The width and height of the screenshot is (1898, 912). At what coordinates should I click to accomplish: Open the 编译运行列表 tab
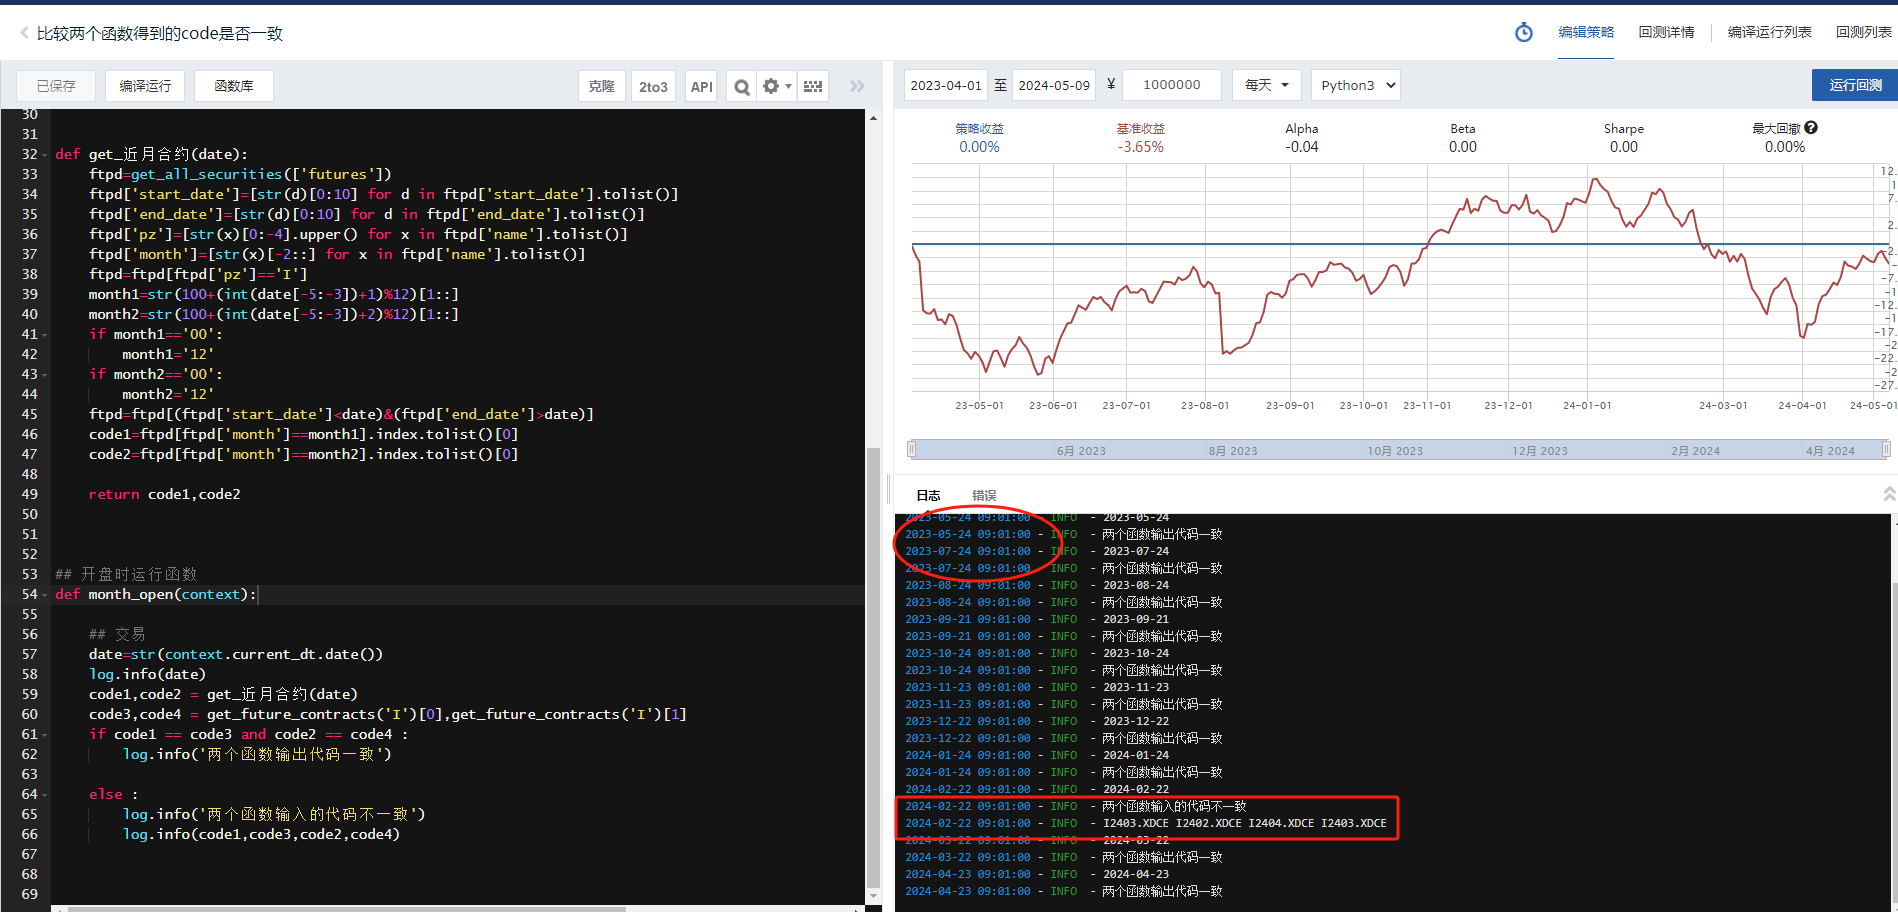(x=1769, y=32)
